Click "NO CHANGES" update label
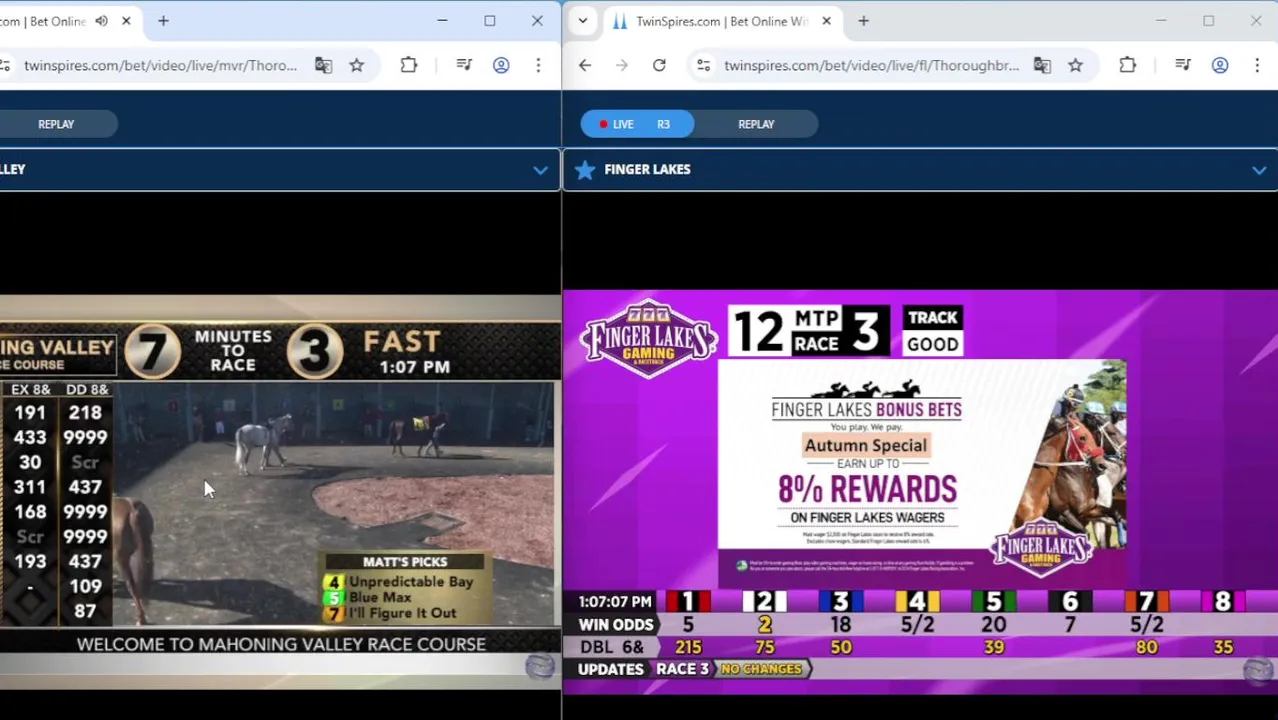 (761, 669)
